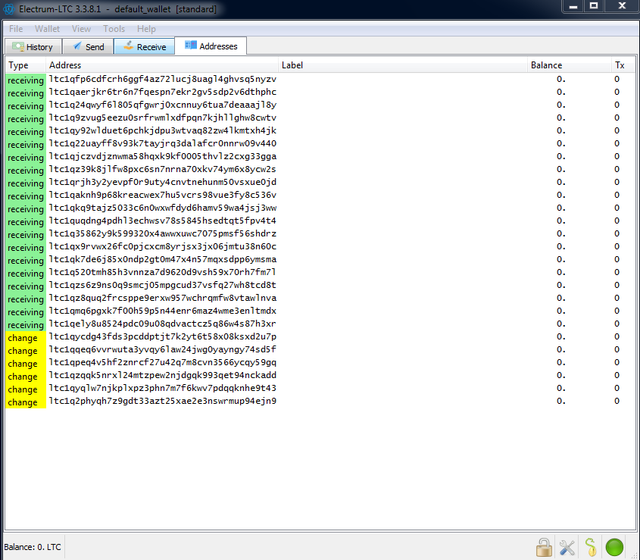This screenshot has height=560, width=640.
Task: Switch to the Send tab
Action: click(x=88, y=47)
